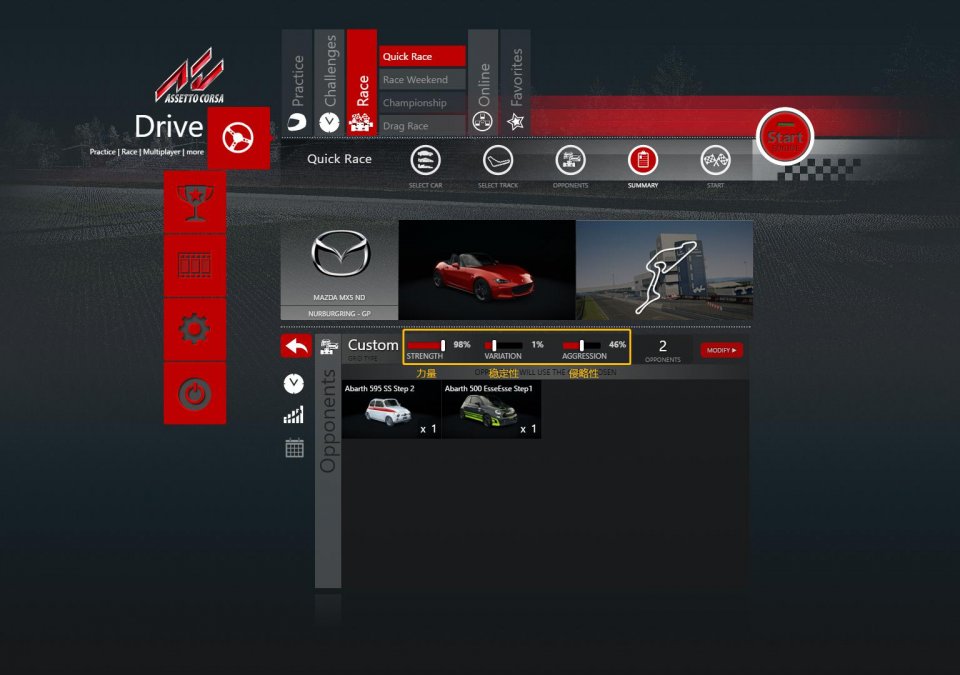This screenshot has width=960, height=675.
Task: Open the trophy achievements tile
Action: (x=195, y=202)
